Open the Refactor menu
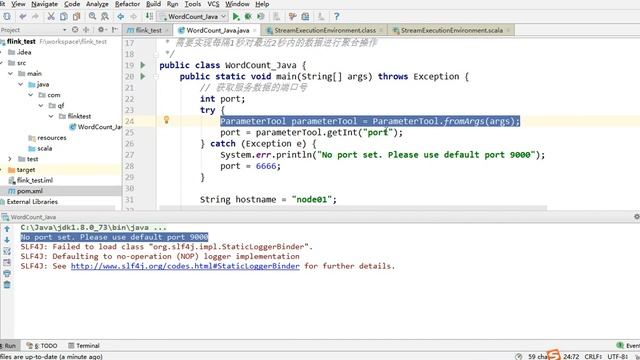 click(127, 4)
